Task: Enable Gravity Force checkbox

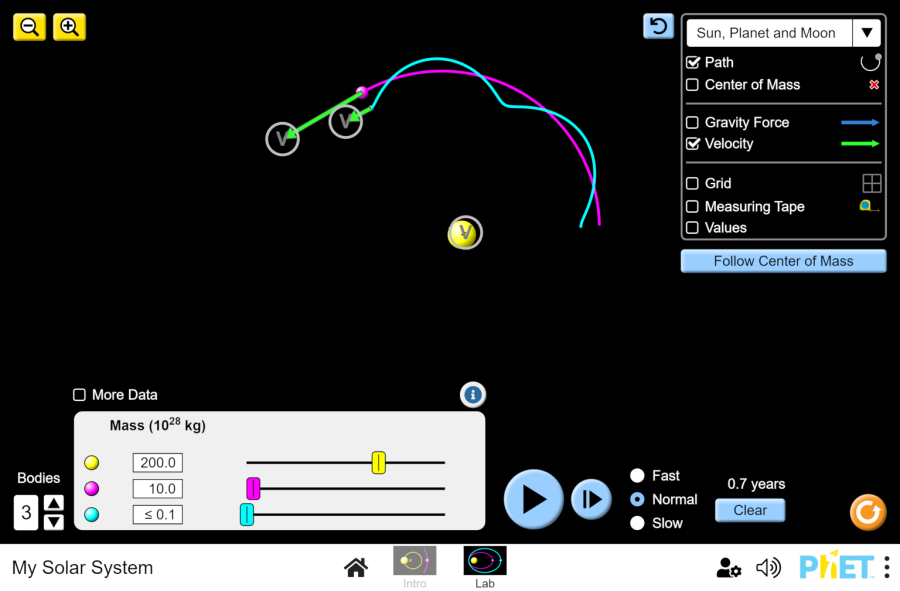Action: [x=693, y=122]
